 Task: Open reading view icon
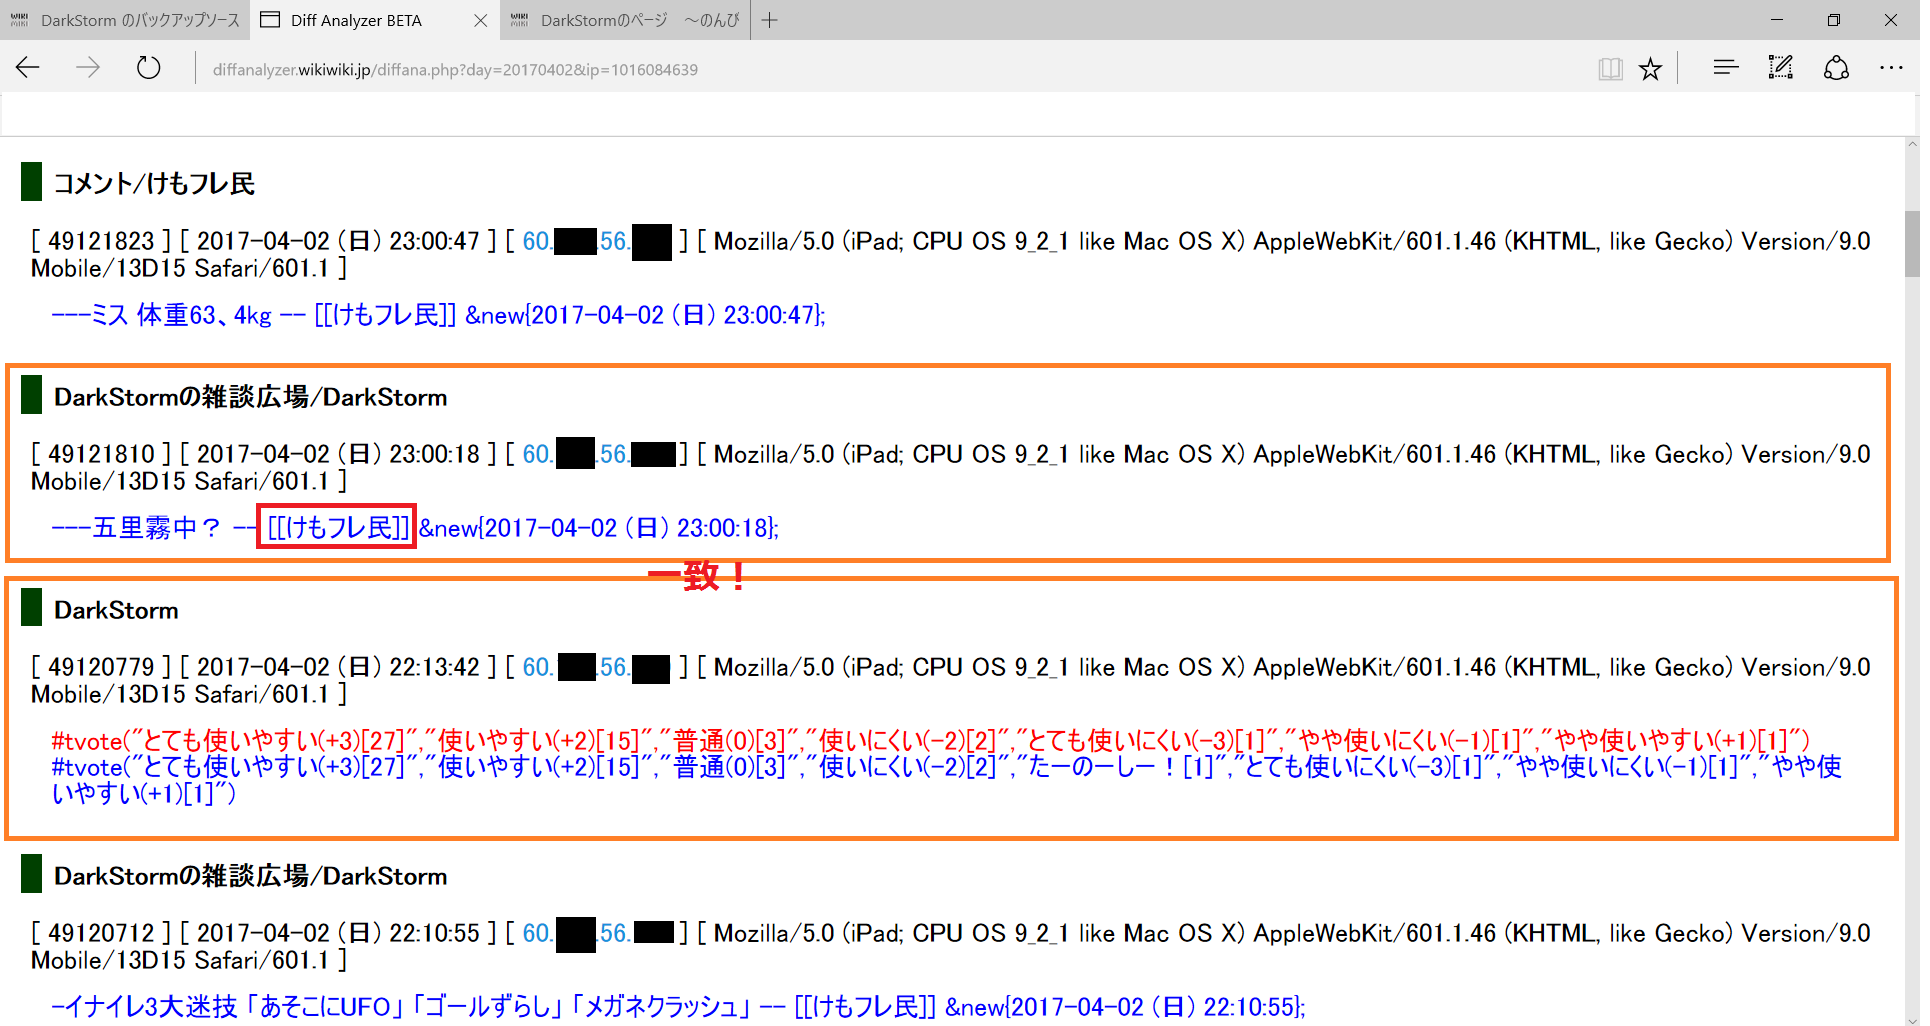click(x=1610, y=68)
